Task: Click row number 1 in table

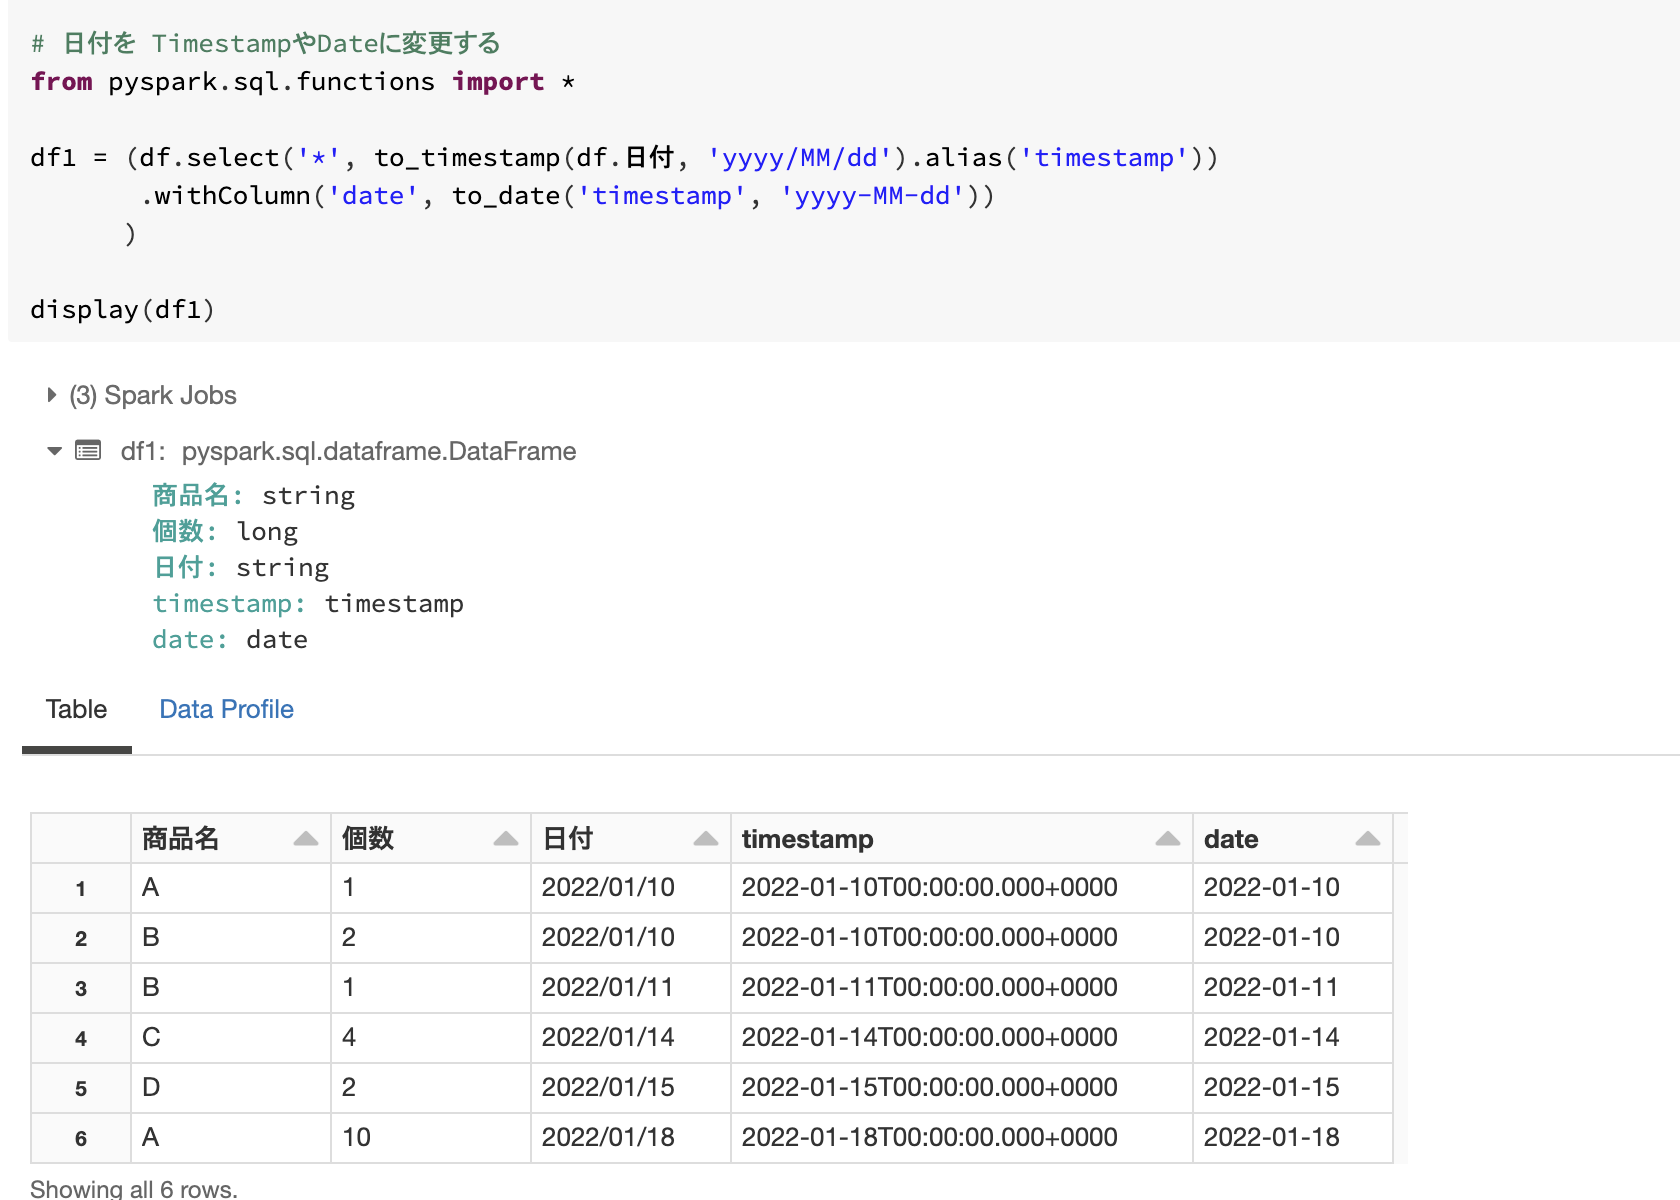Action: [x=81, y=888]
